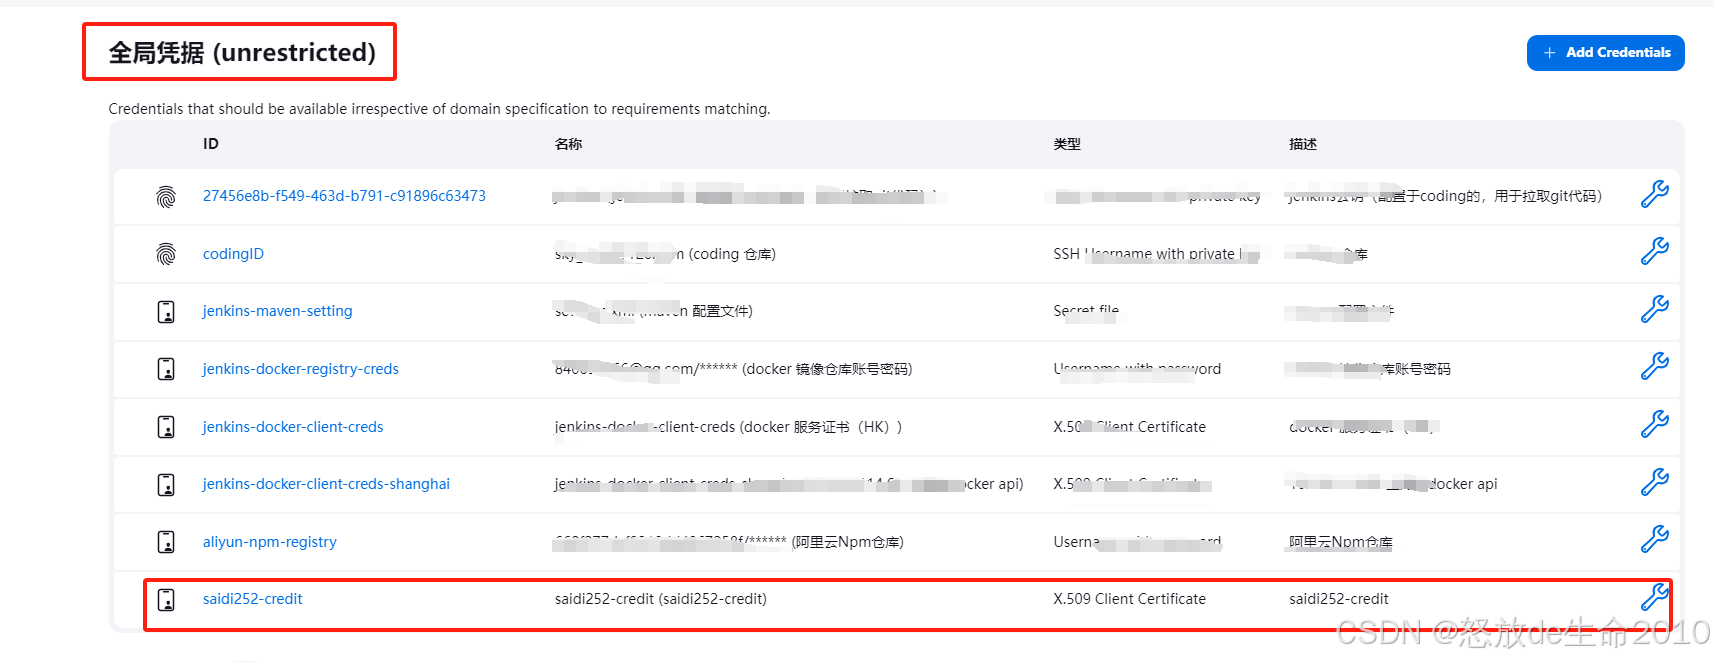
Task: Click the 类型 column header
Action: tap(1067, 144)
